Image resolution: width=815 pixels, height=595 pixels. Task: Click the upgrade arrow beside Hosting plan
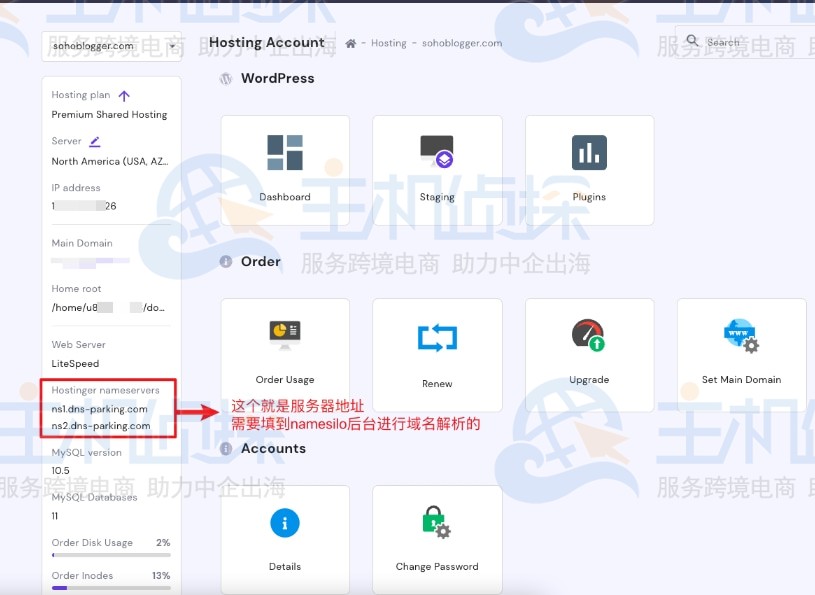coord(124,96)
